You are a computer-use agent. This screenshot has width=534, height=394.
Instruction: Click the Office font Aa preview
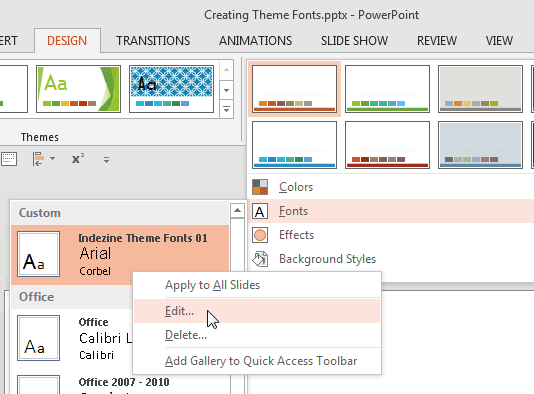[38, 338]
